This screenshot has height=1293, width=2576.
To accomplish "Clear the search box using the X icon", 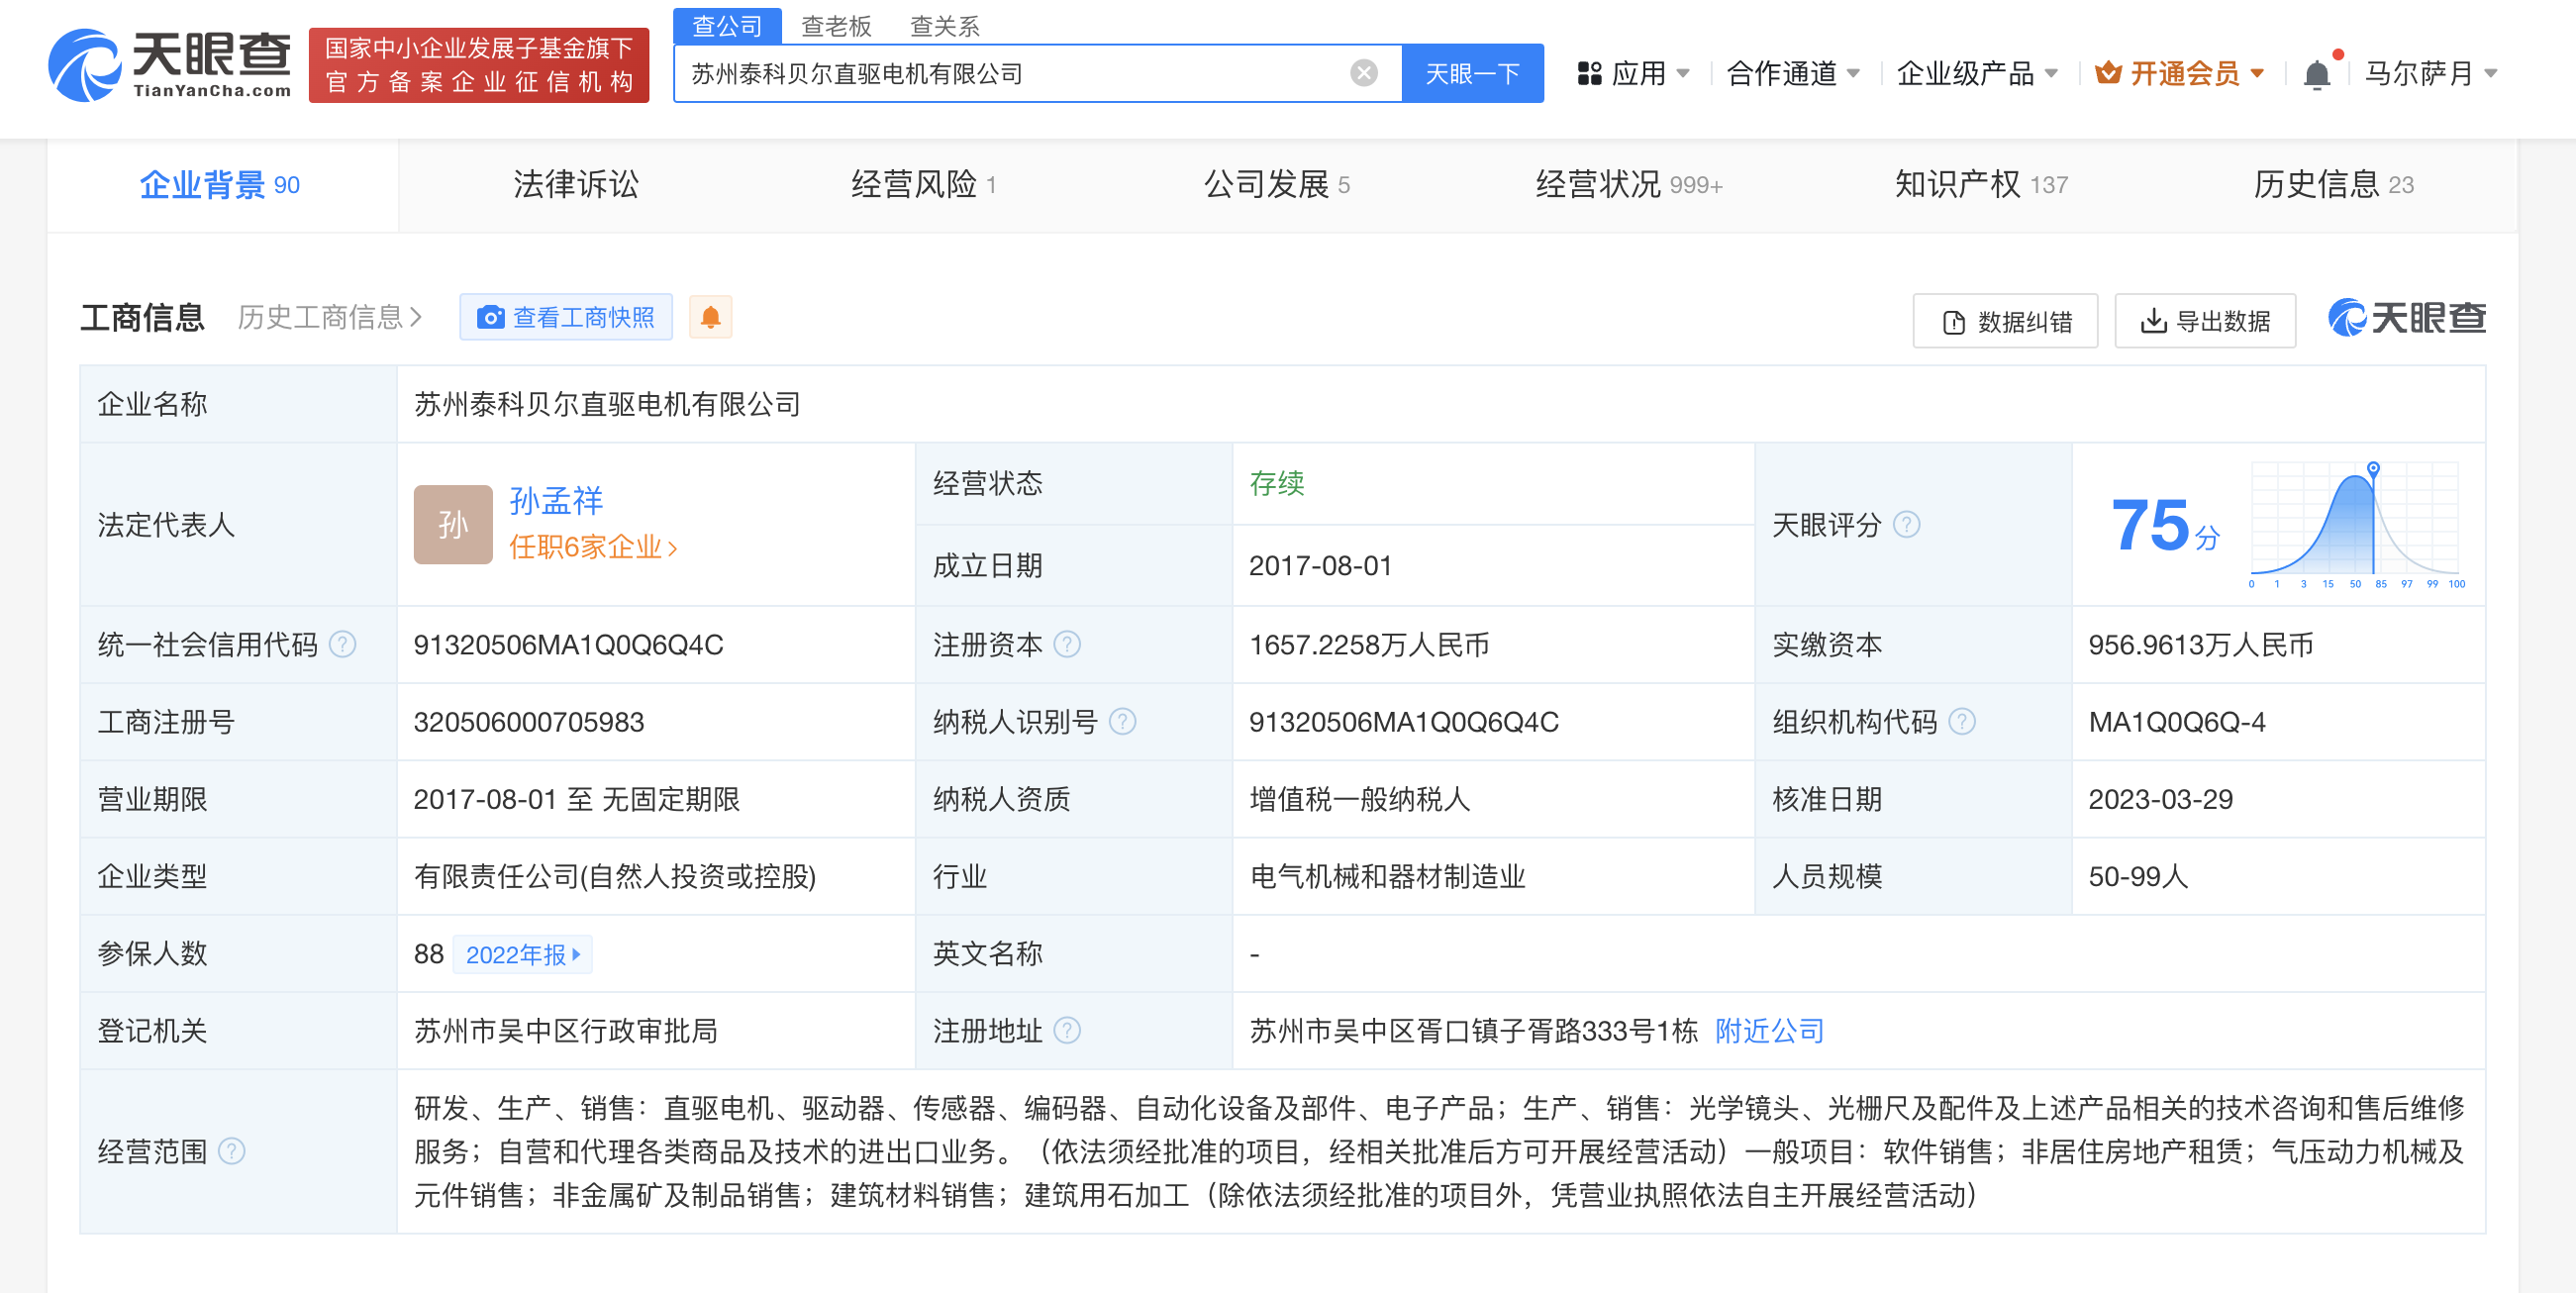I will coord(1362,71).
